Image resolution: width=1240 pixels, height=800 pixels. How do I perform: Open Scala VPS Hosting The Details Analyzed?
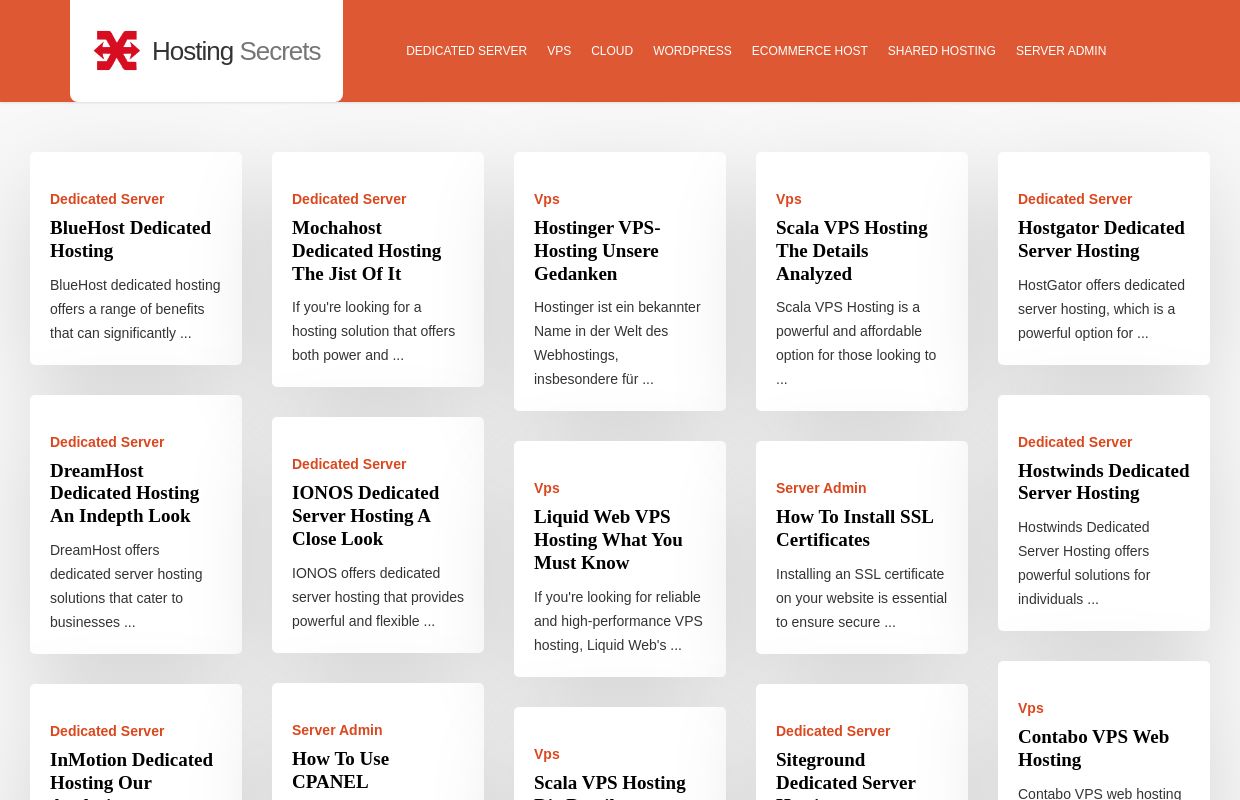point(852,251)
